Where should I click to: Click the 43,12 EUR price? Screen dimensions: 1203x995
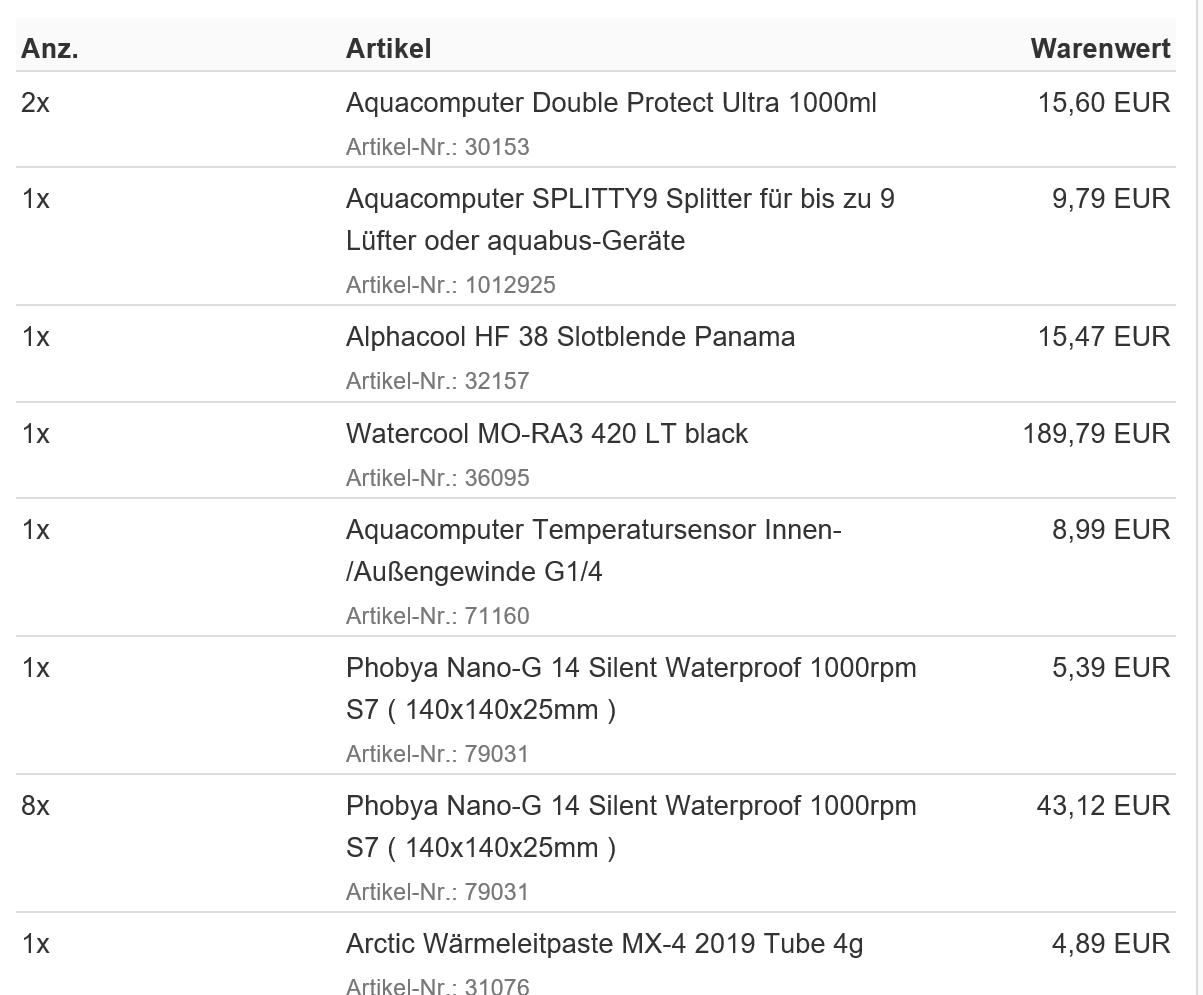(1103, 805)
